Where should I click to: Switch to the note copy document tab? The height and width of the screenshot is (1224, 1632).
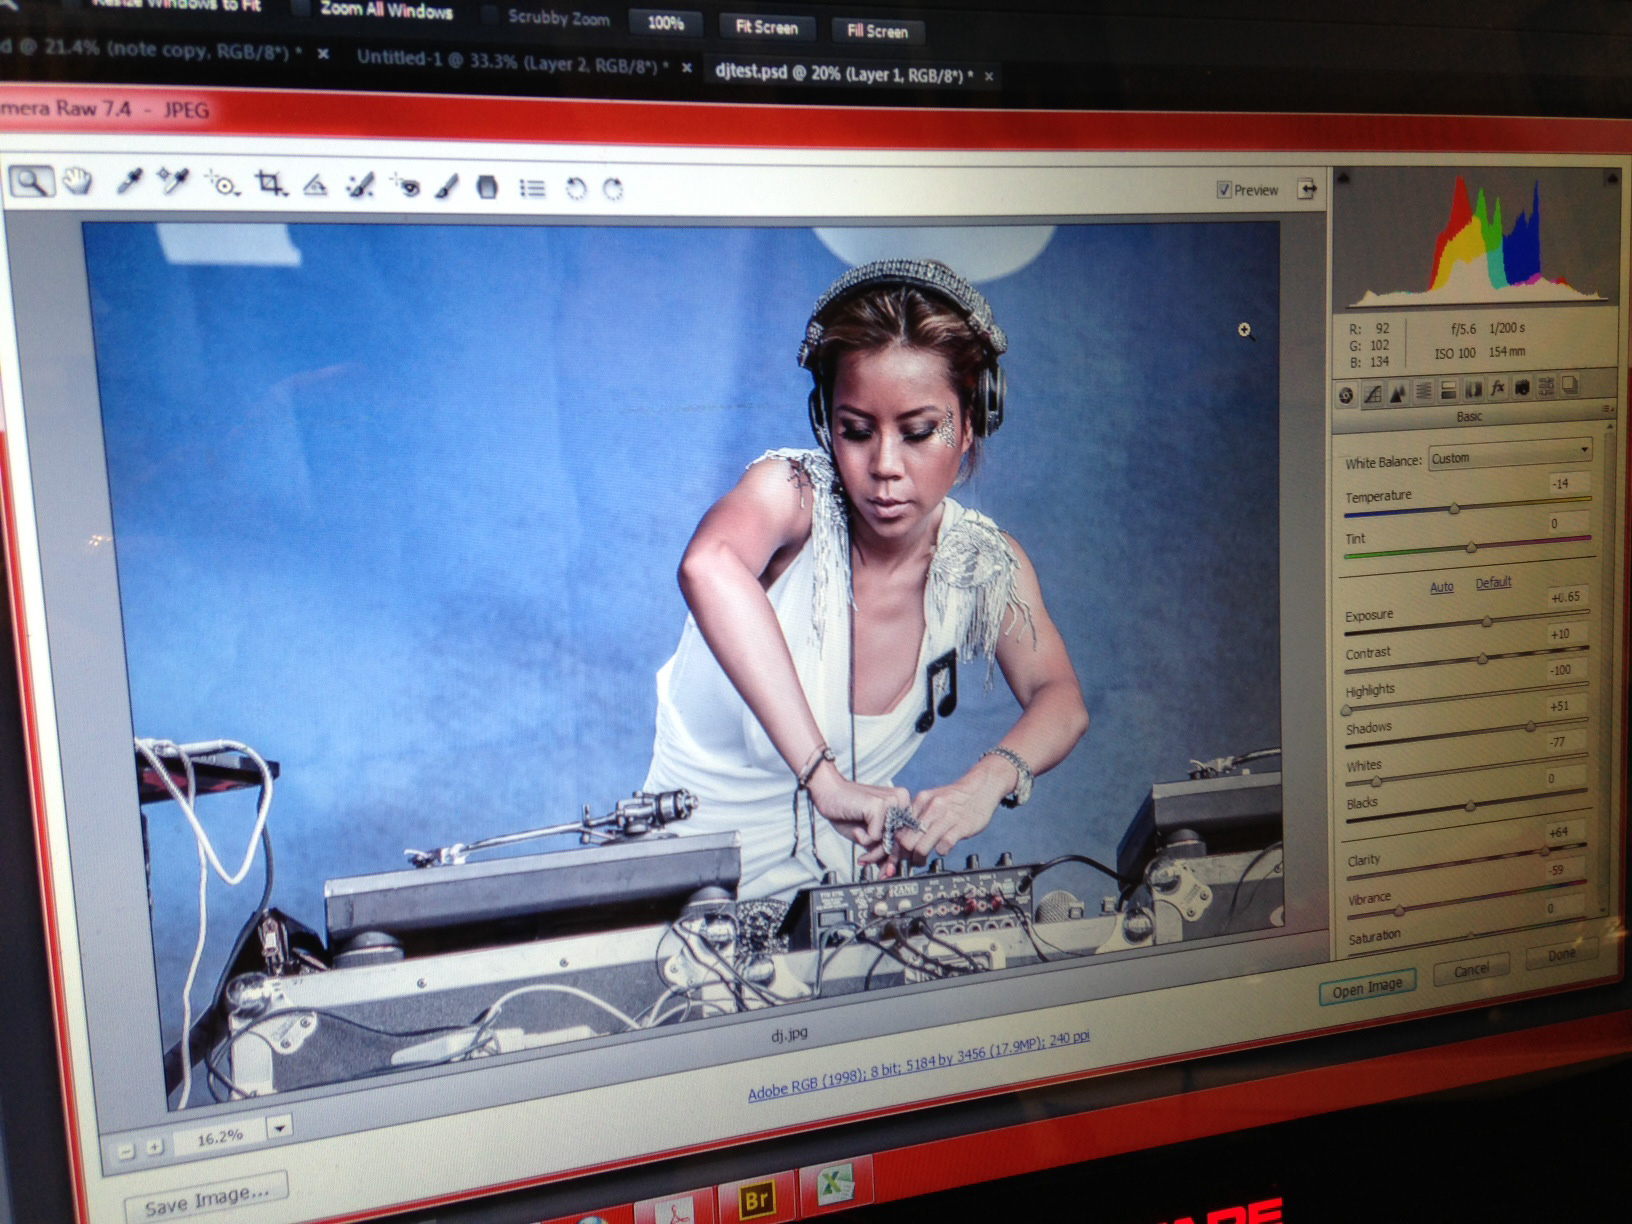(x=150, y=49)
